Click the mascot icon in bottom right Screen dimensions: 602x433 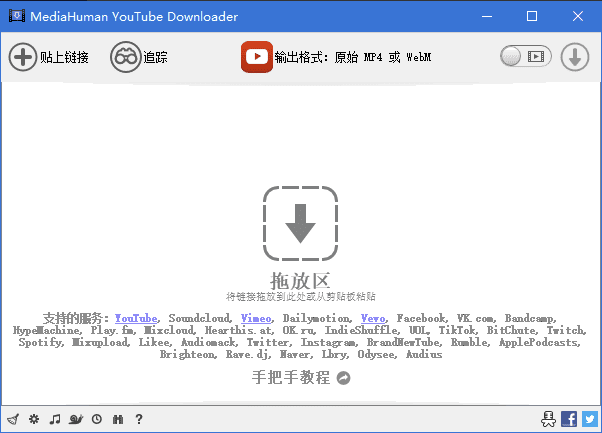point(547,419)
